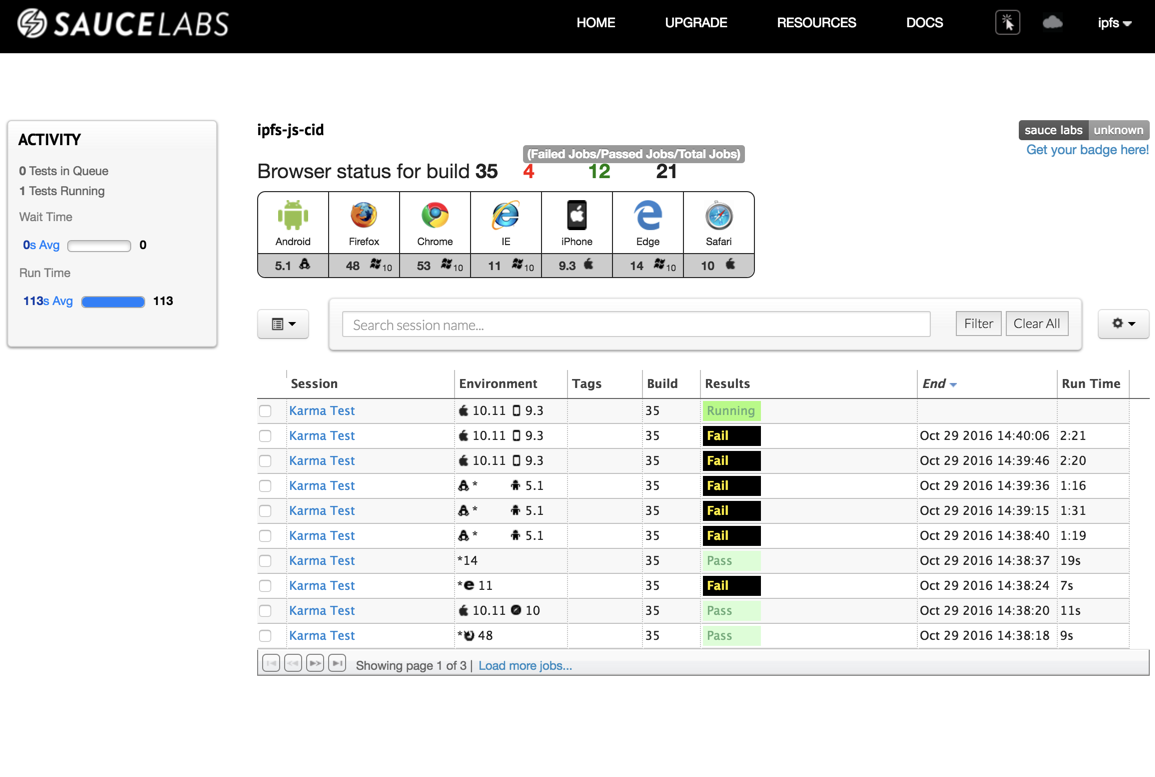Go to the first page of jobs
The image size is (1155, 777).
tap(271, 664)
